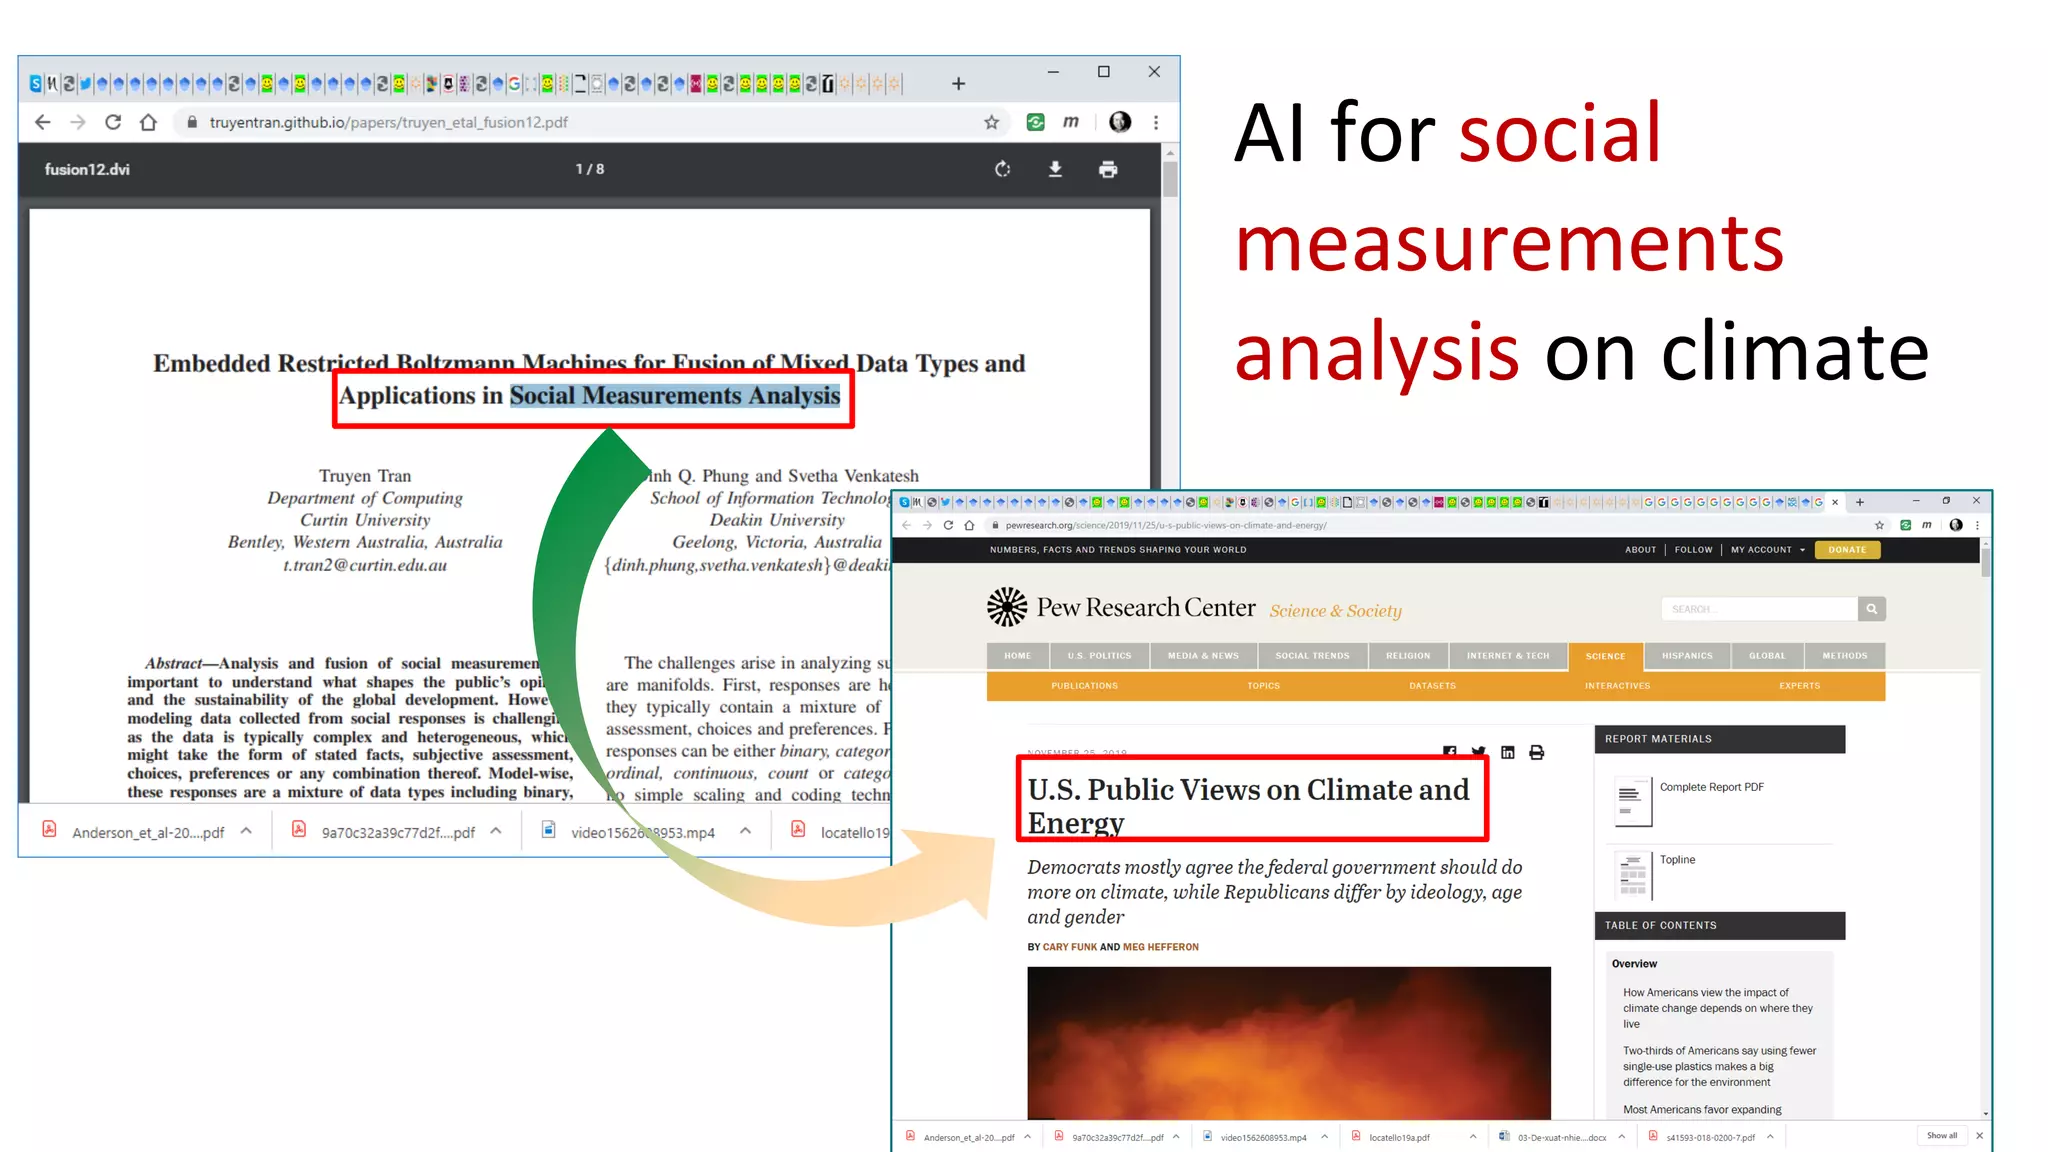Click the Pew search magnifier button
This screenshot has height=1152, width=2048.
(x=1872, y=608)
